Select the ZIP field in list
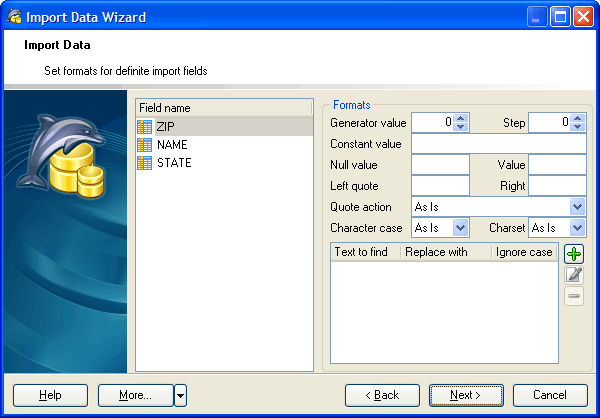This screenshot has width=600, height=418. pyautogui.click(x=164, y=126)
